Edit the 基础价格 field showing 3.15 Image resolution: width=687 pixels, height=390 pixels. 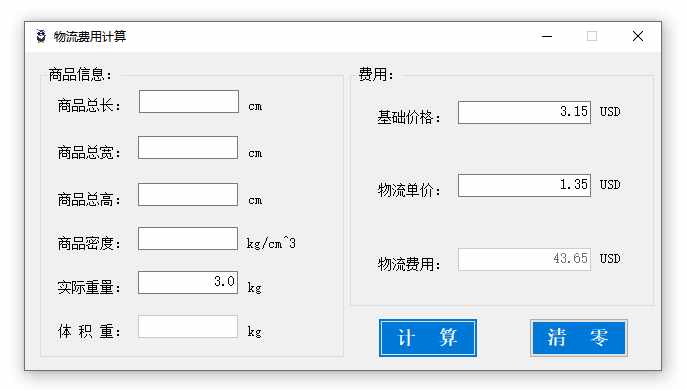pos(524,112)
